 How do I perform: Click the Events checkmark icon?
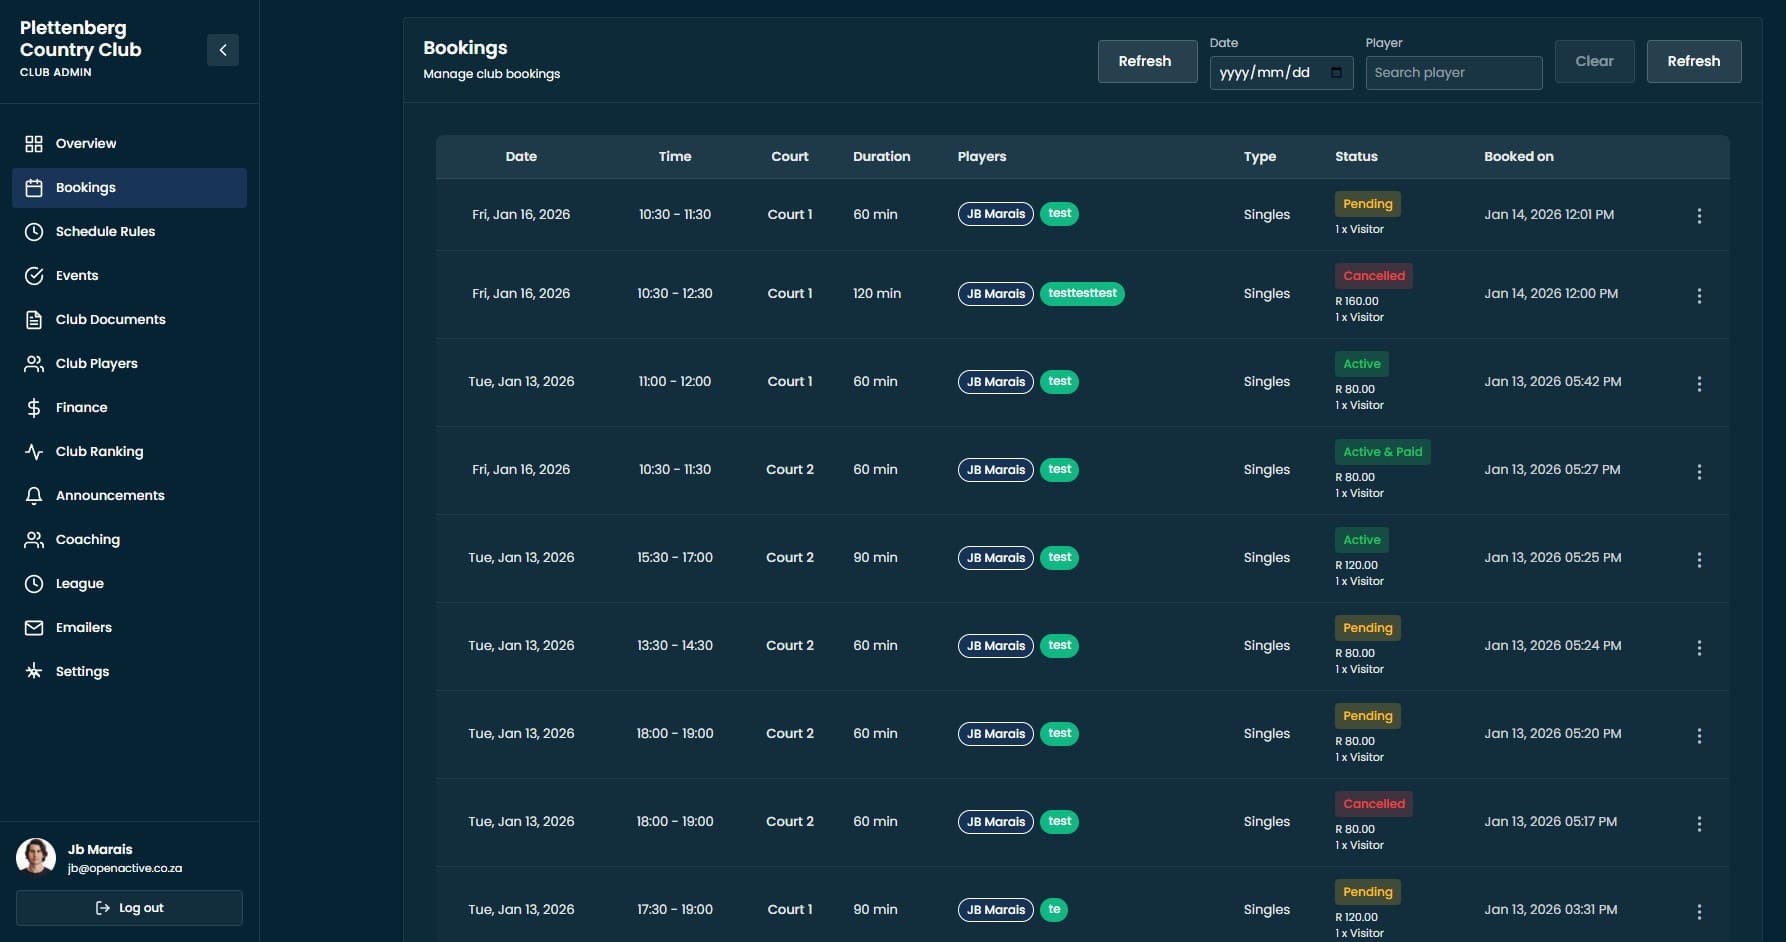click(34, 276)
